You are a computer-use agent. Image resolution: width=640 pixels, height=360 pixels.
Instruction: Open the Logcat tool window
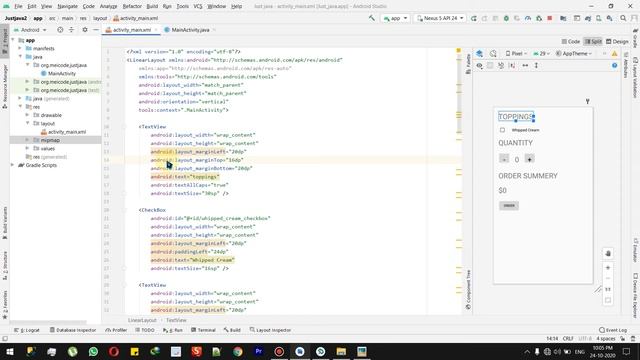pyautogui.click(x=27, y=330)
